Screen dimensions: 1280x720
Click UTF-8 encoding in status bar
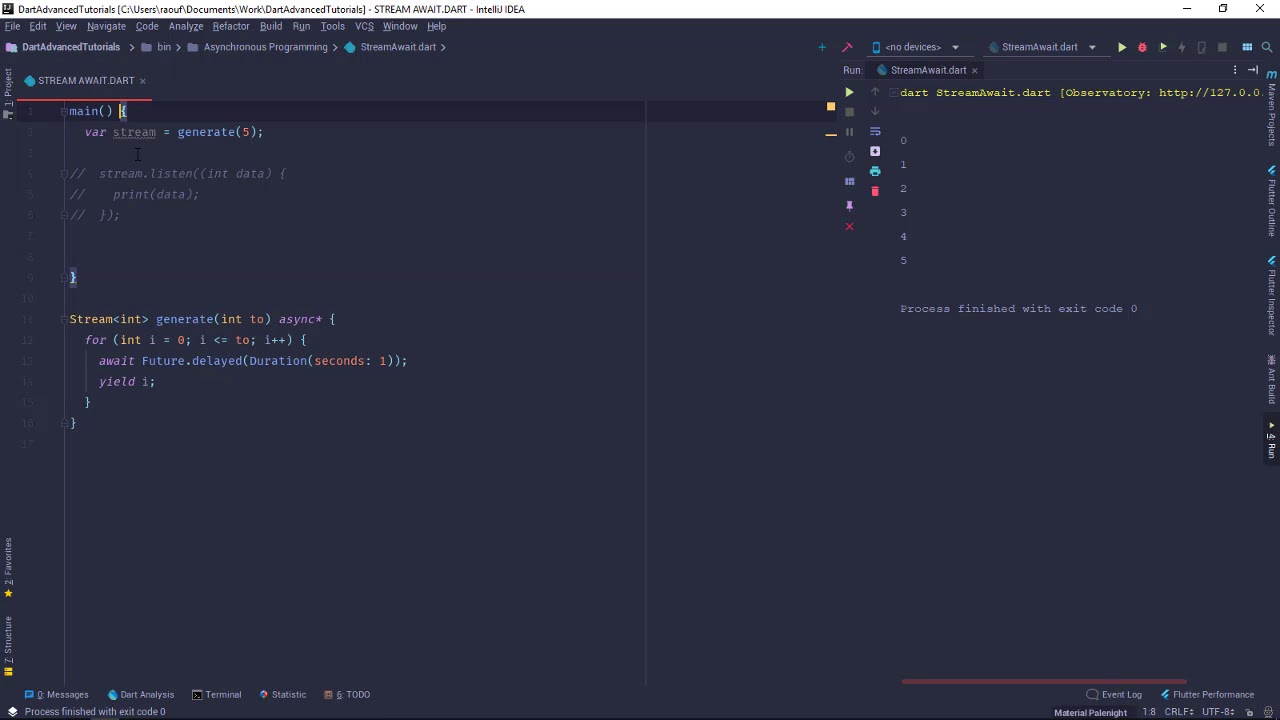pyautogui.click(x=1218, y=712)
